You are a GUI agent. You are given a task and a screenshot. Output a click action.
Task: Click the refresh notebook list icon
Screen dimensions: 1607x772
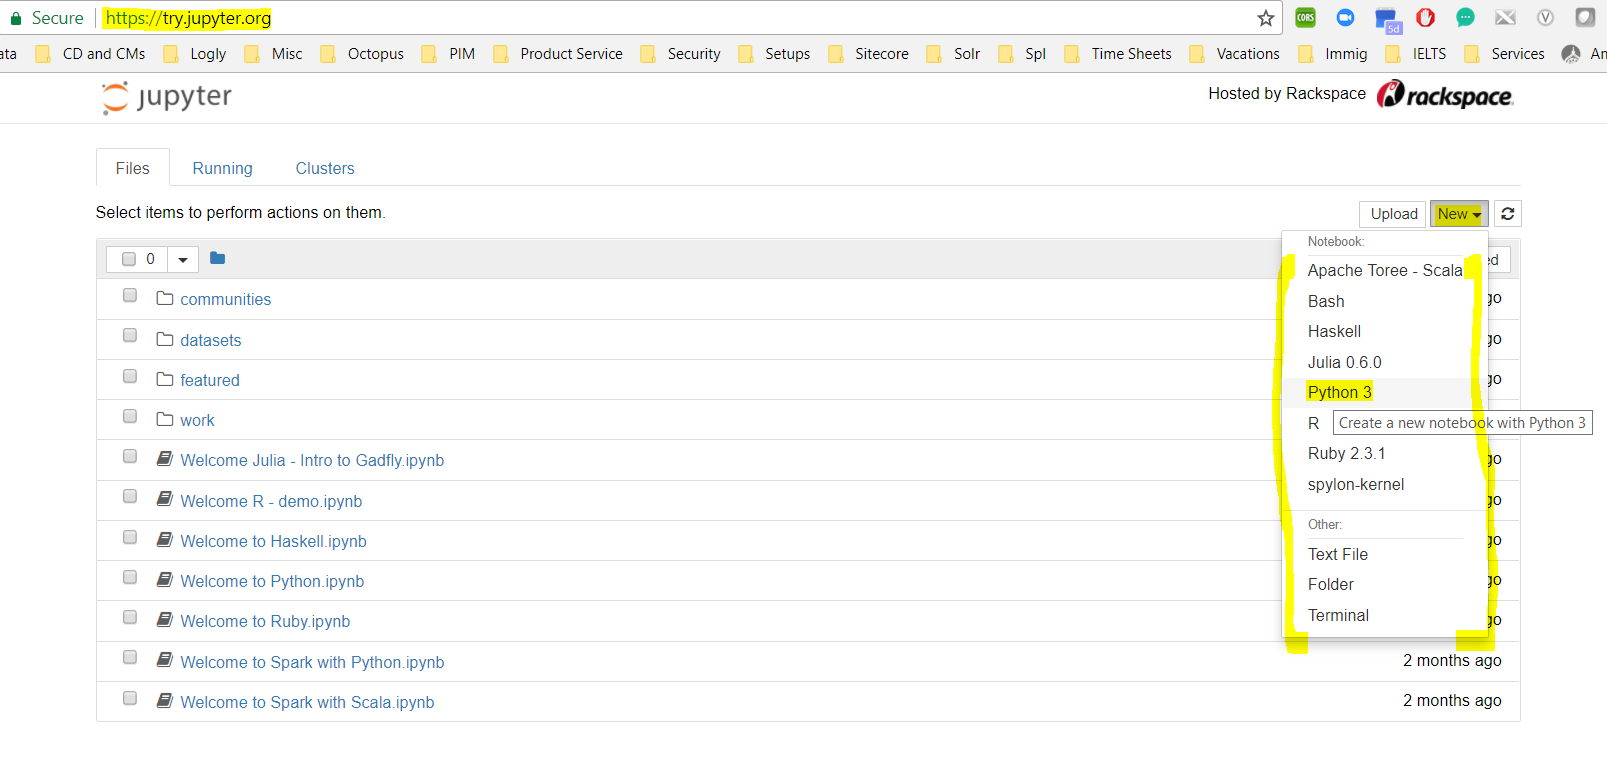click(1508, 214)
